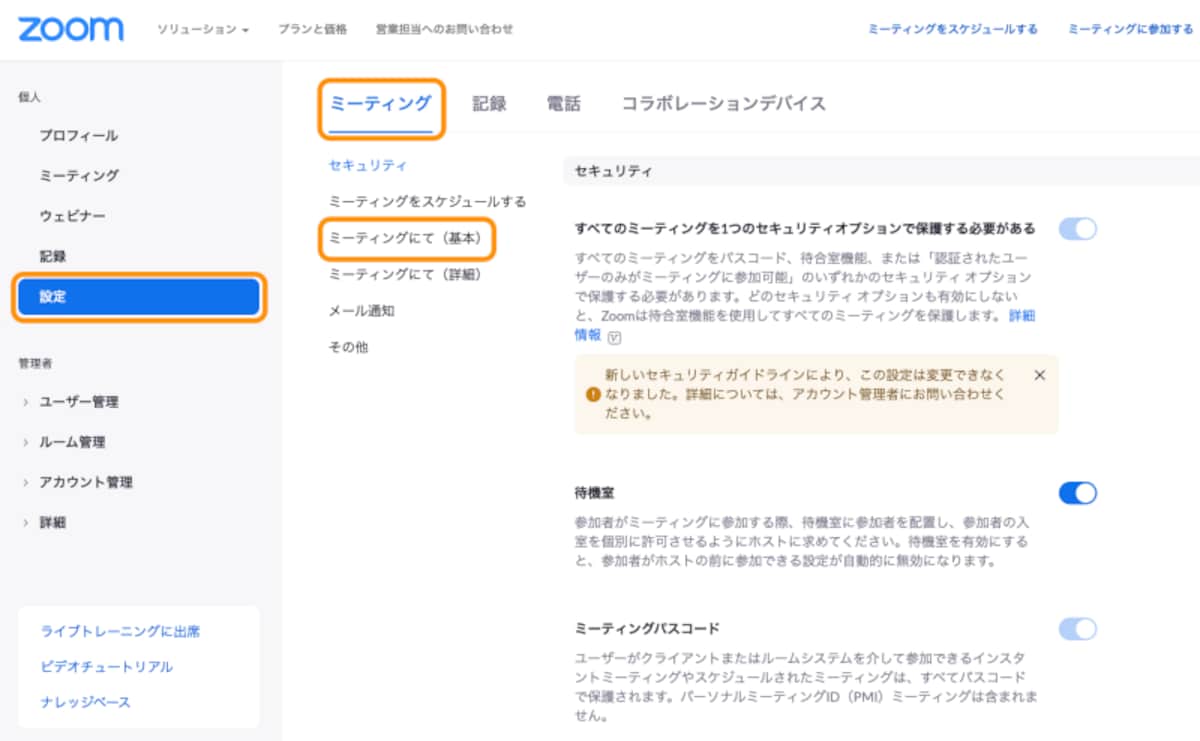Open the コラボレーションデバイス tab
1200x741 pixels.
pos(723,104)
